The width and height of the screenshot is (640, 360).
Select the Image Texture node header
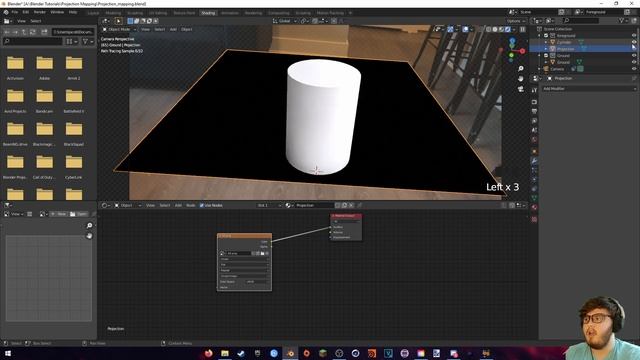(244, 236)
